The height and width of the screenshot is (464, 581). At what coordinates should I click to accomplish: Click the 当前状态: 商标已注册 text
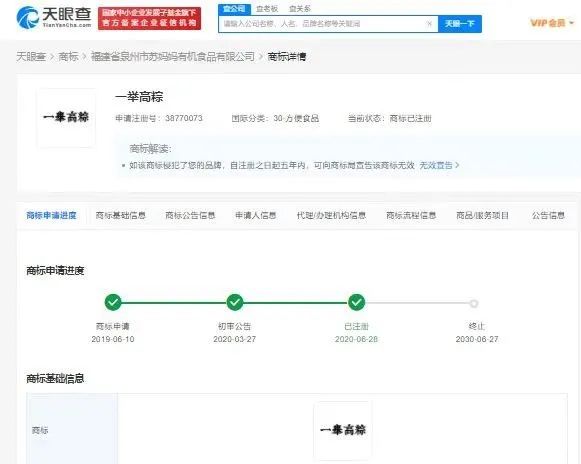389,119
